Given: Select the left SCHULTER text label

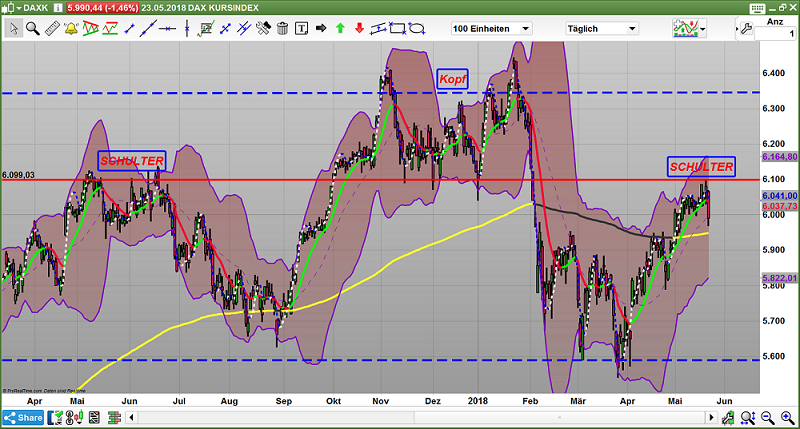Looking at the screenshot, I should pos(132,161).
